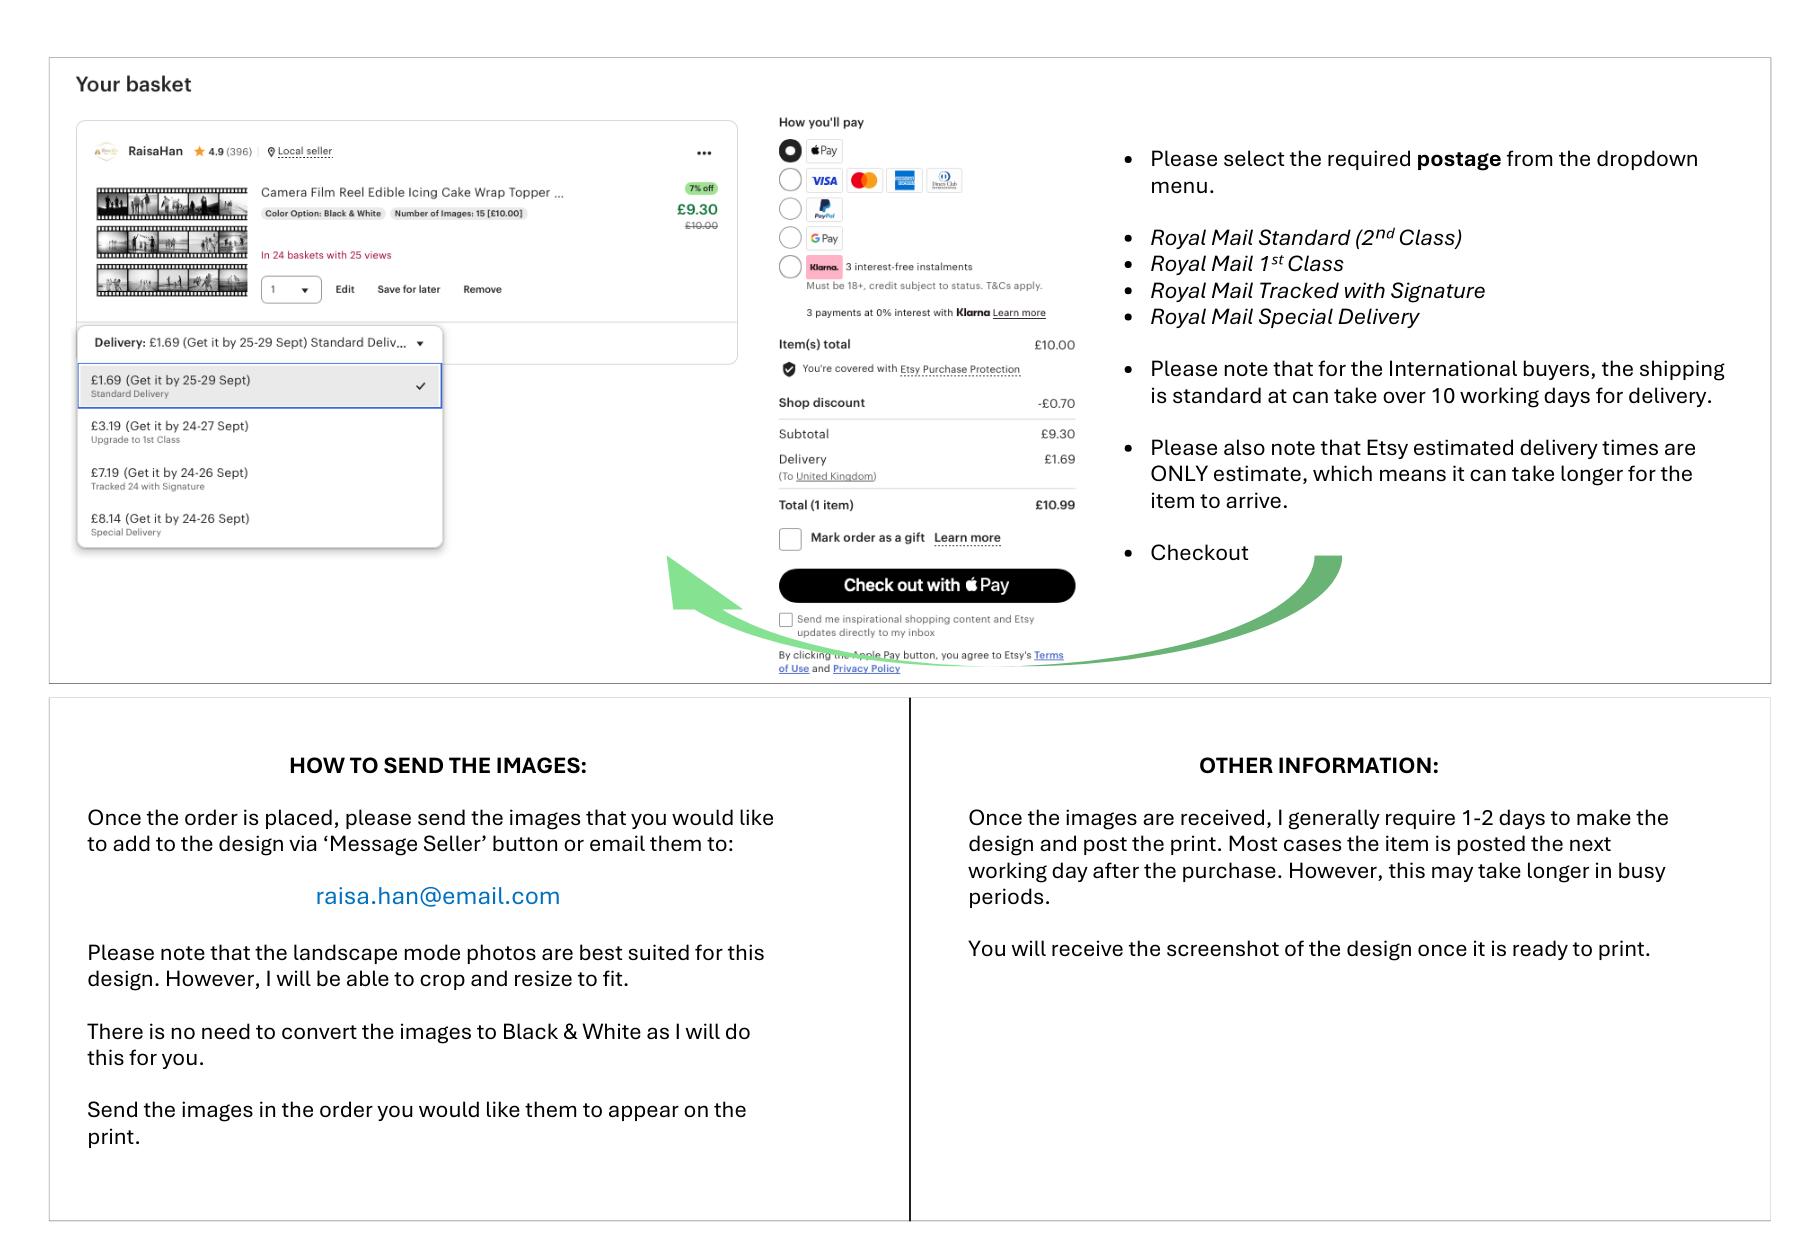This screenshot has height=1260, width=1820.
Task: Click Save for later
Action: pos(408,290)
